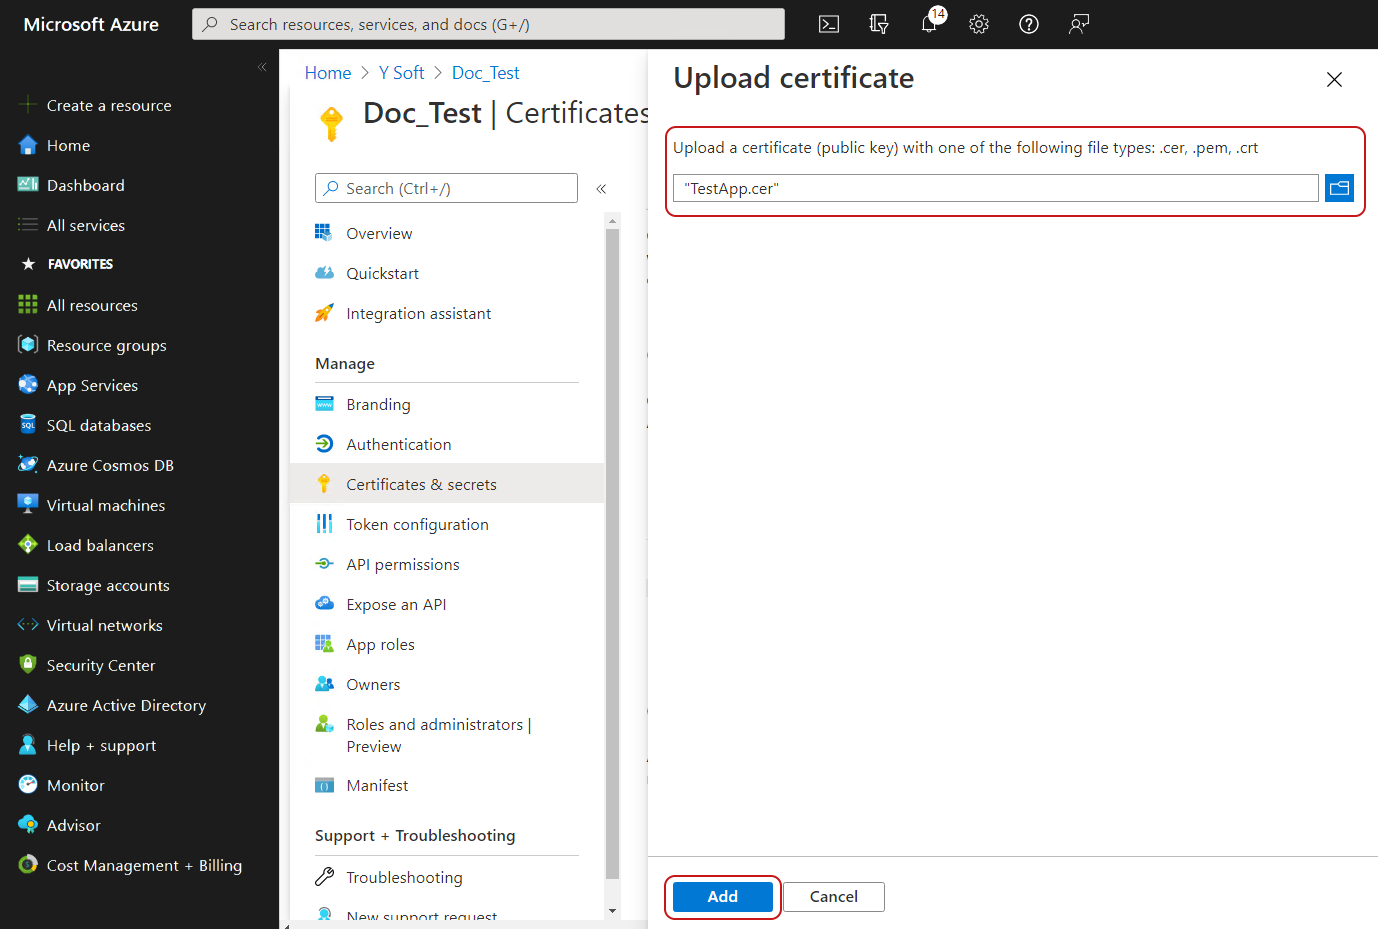The width and height of the screenshot is (1378, 929).
Task: Open portal settings gear icon
Action: (x=979, y=24)
